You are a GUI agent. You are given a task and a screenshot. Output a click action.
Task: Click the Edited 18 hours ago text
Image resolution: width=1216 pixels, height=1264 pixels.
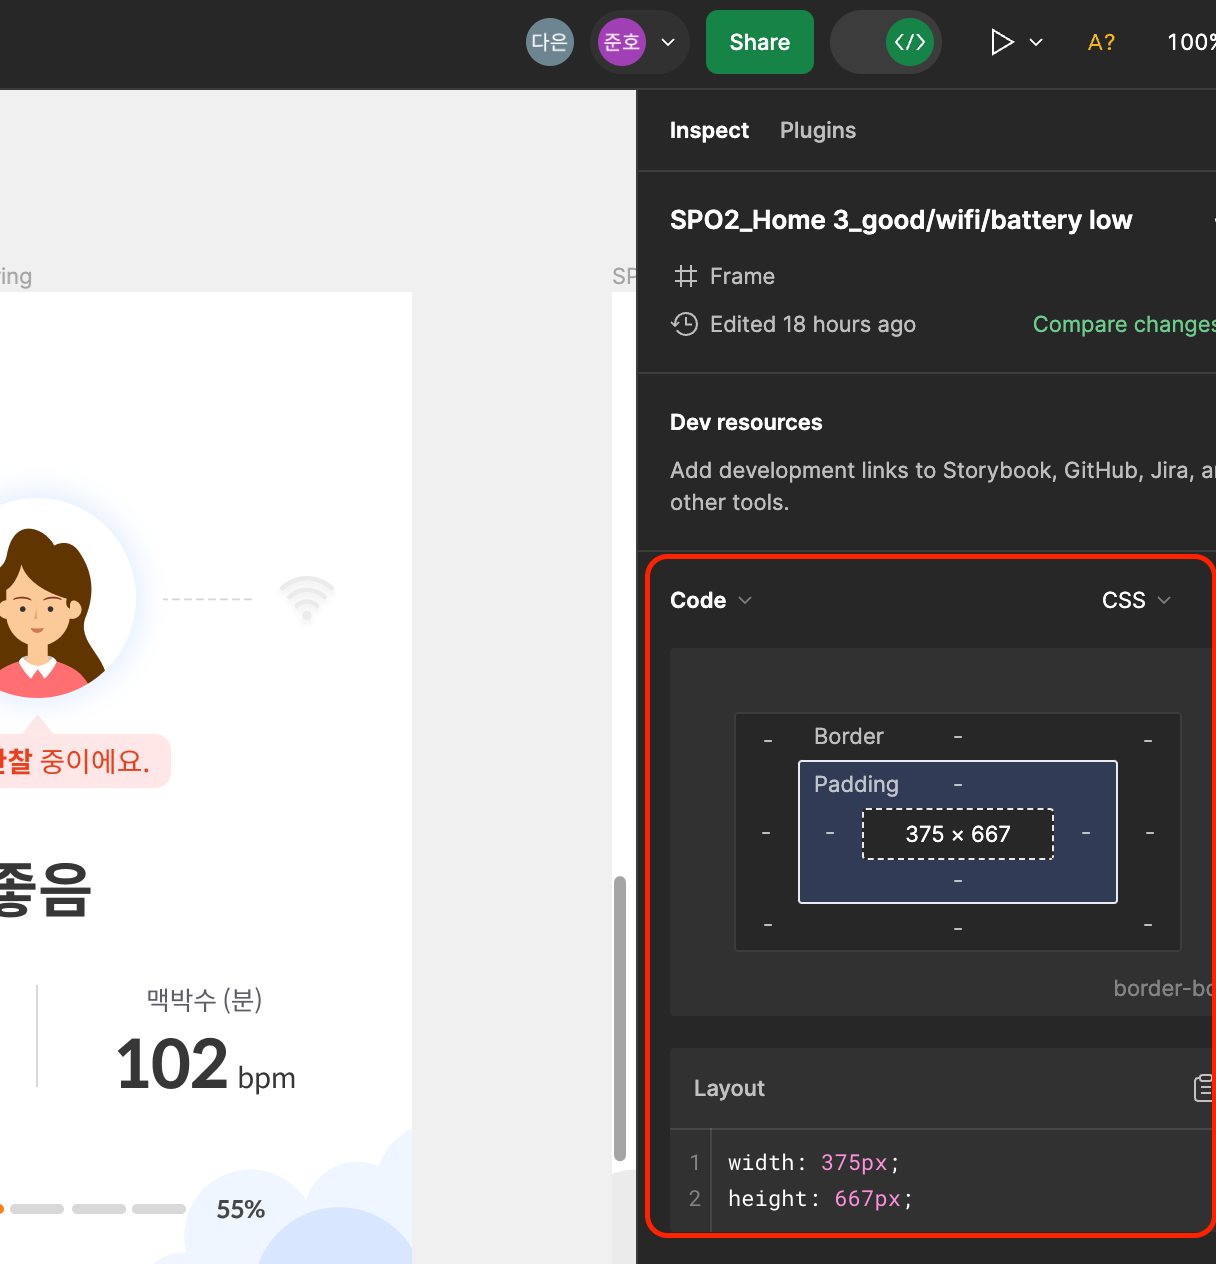(x=813, y=324)
